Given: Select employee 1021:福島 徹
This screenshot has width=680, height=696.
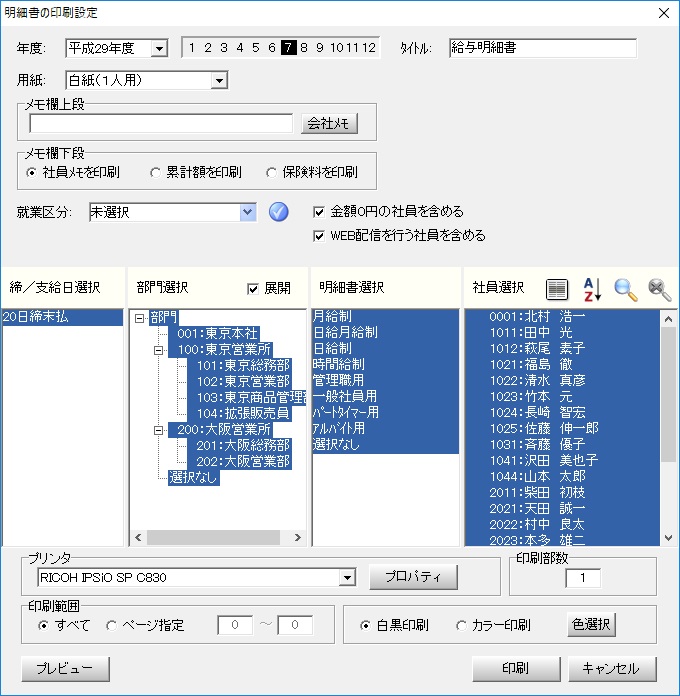Looking at the screenshot, I should pos(562,364).
